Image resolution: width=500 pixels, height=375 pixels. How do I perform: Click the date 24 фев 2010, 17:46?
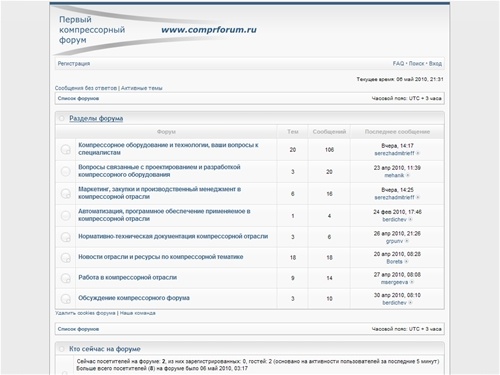[397, 212]
